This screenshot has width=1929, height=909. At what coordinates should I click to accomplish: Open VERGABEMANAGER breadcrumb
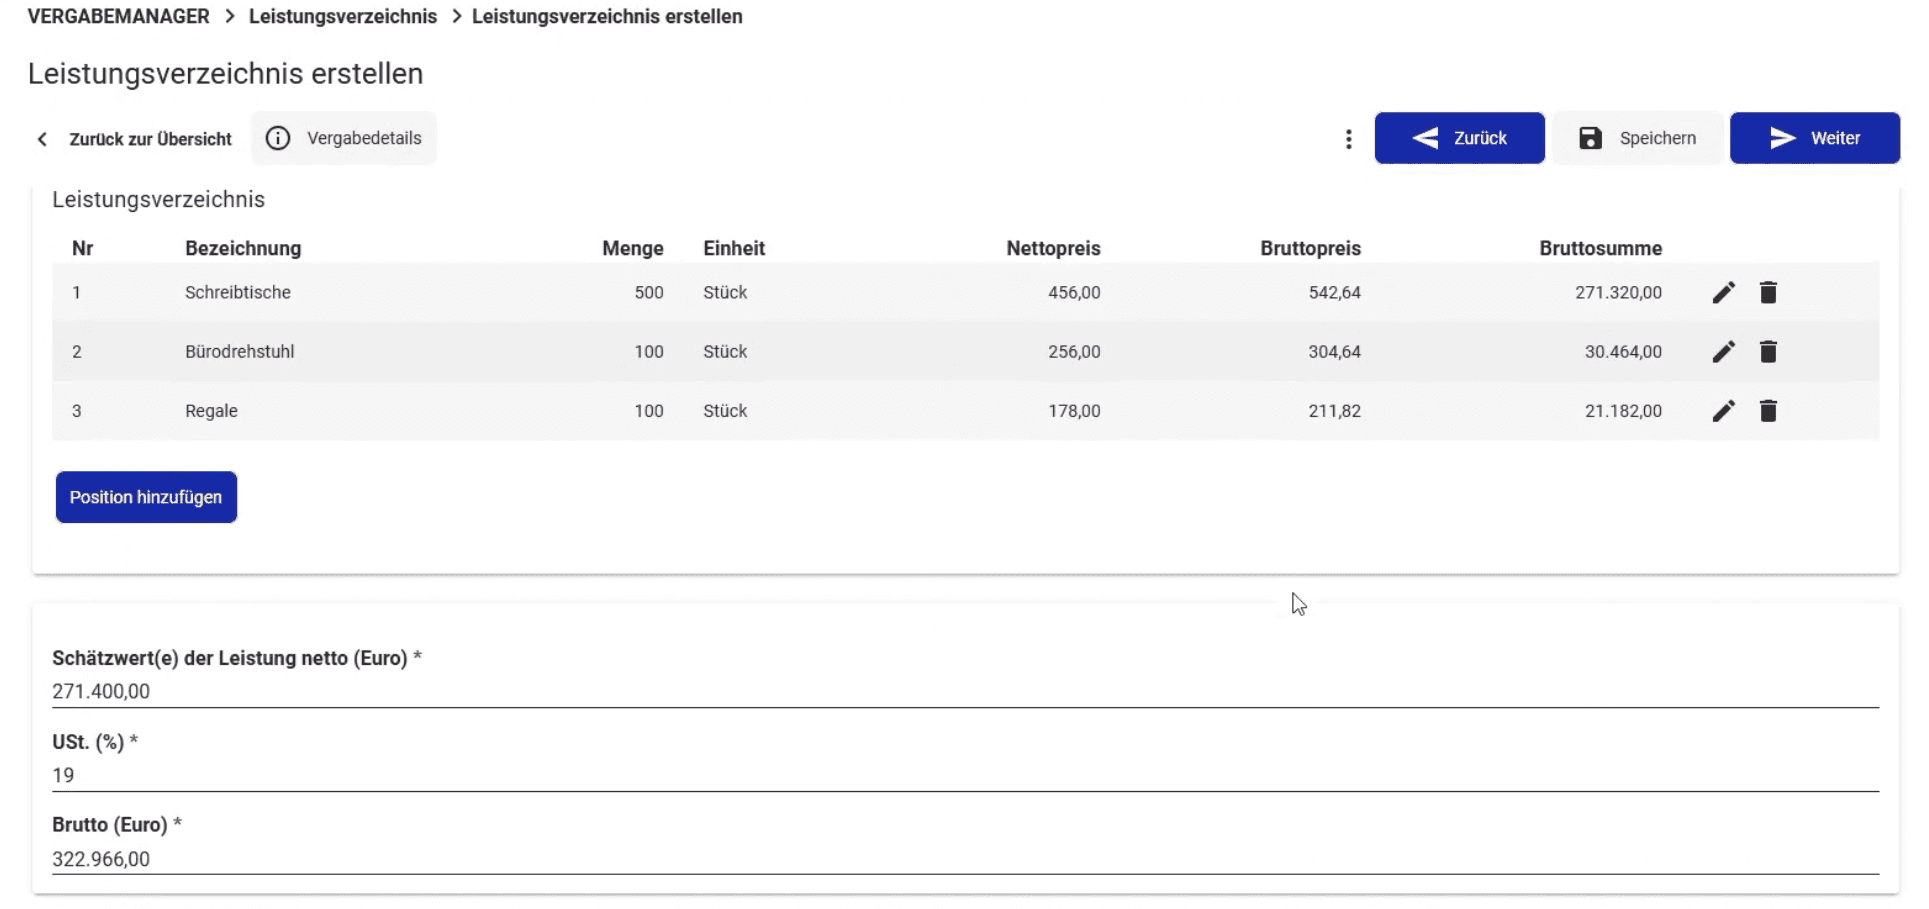(x=118, y=16)
